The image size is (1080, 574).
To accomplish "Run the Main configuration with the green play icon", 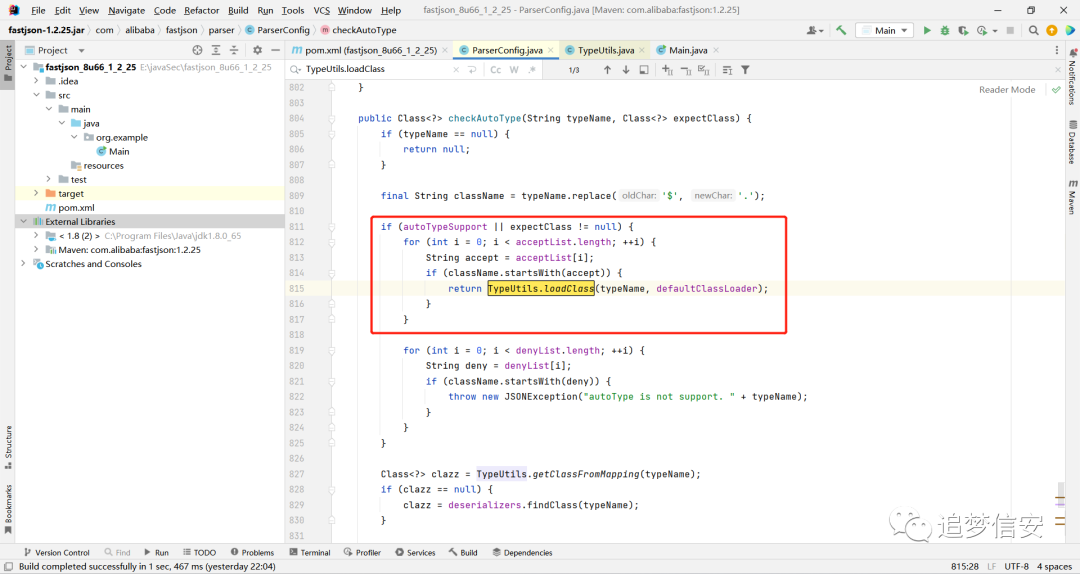I will coord(927,30).
